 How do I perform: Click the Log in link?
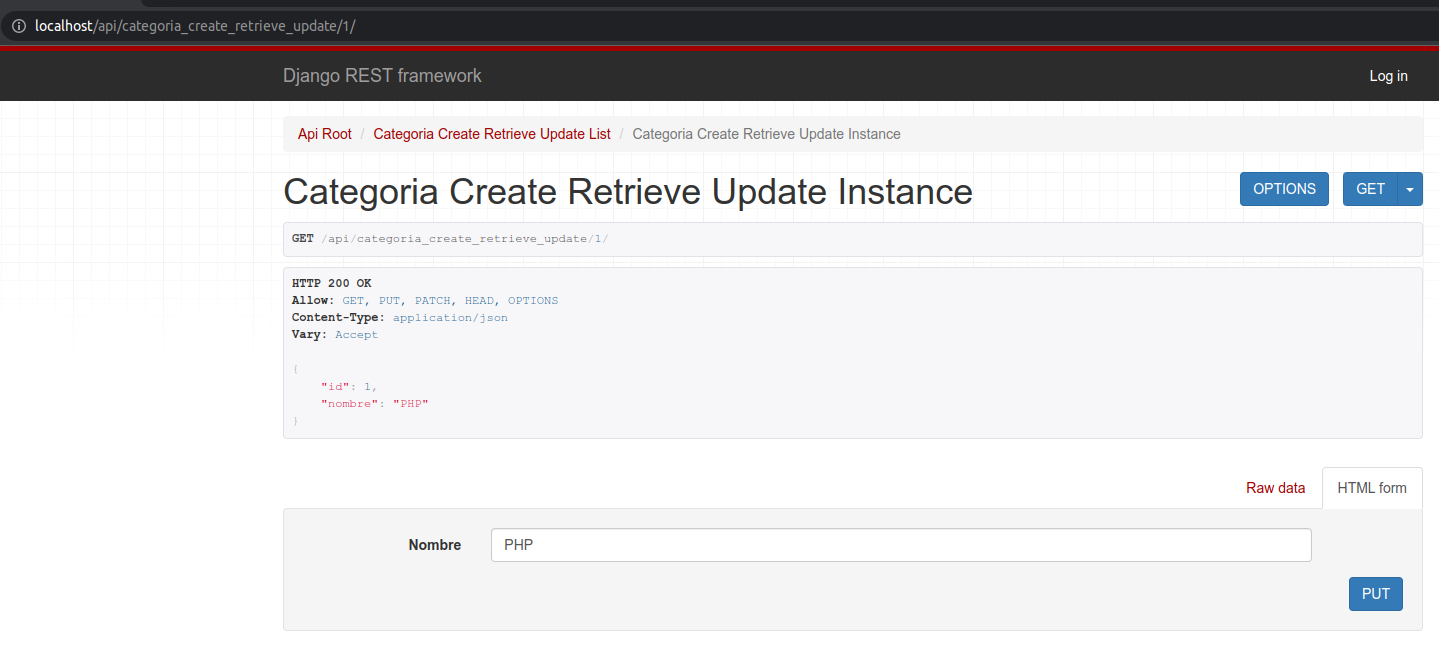pyautogui.click(x=1388, y=76)
